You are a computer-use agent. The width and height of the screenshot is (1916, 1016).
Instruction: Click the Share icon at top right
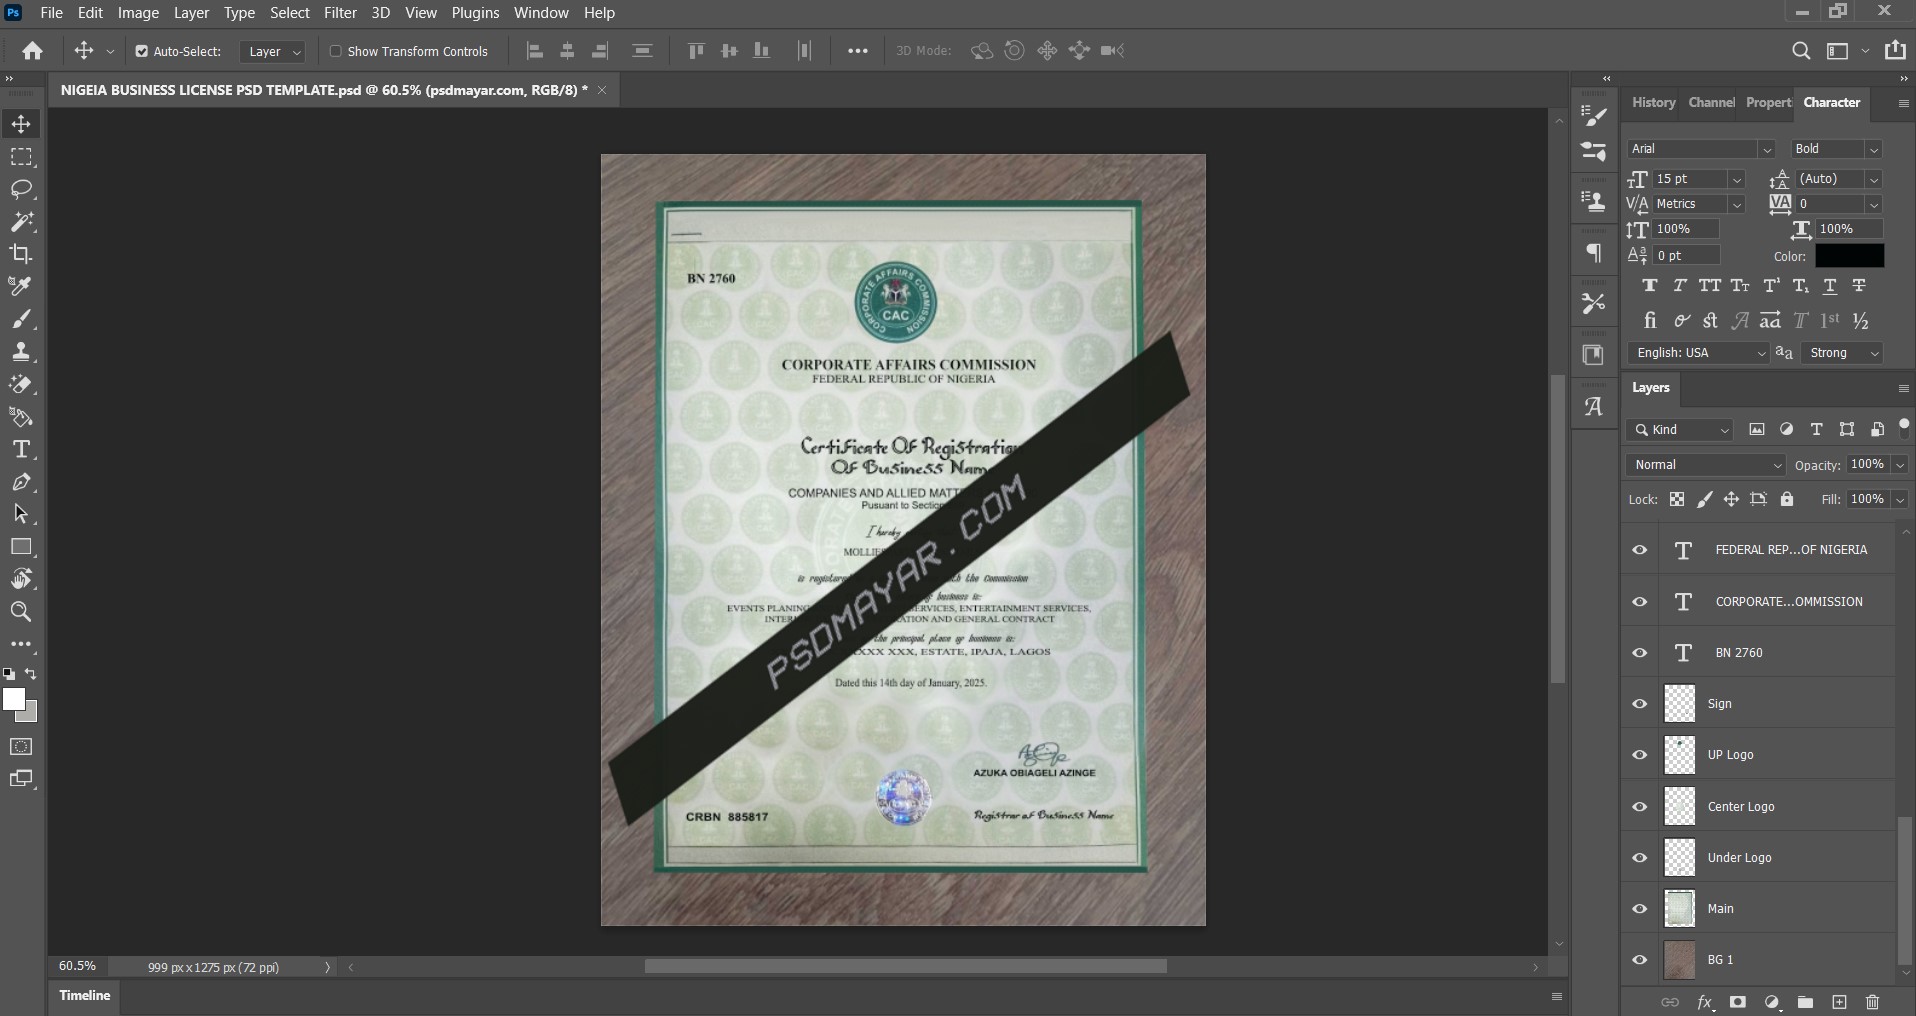(x=1894, y=50)
